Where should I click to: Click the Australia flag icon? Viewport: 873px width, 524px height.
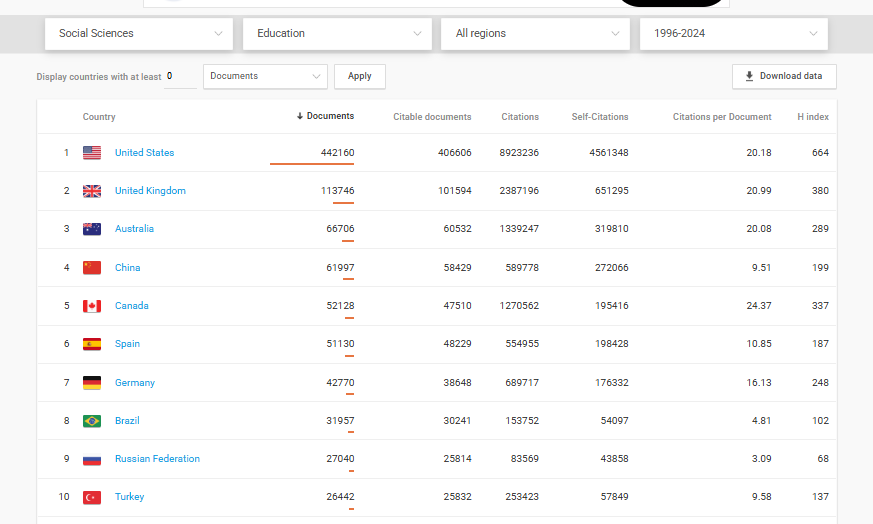92,229
